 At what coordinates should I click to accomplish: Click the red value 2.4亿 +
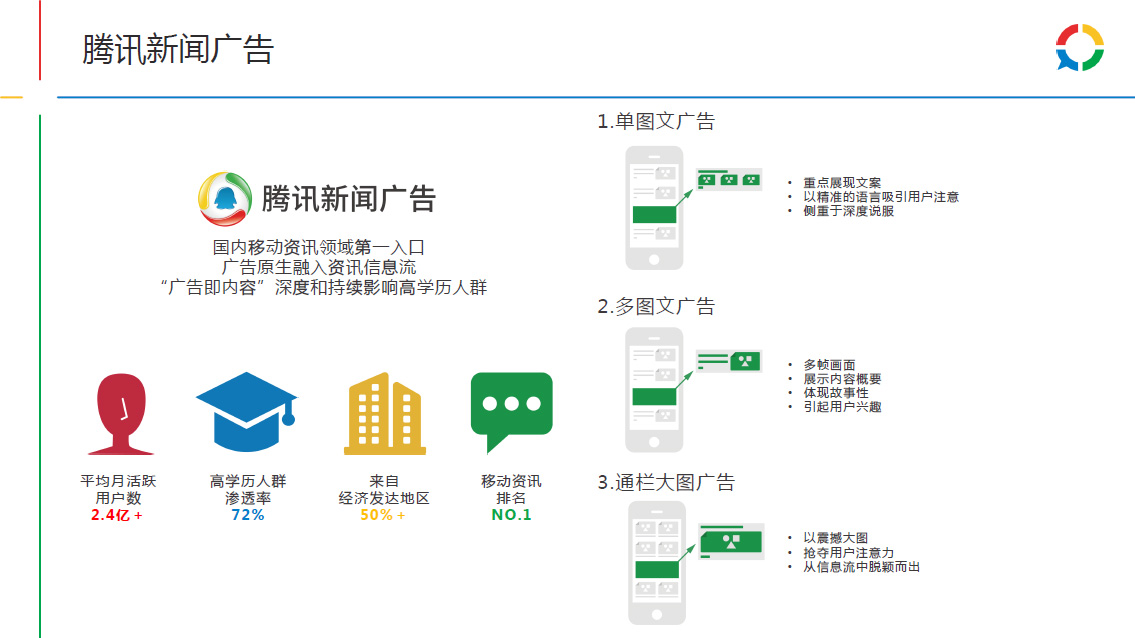click(x=117, y=515)
